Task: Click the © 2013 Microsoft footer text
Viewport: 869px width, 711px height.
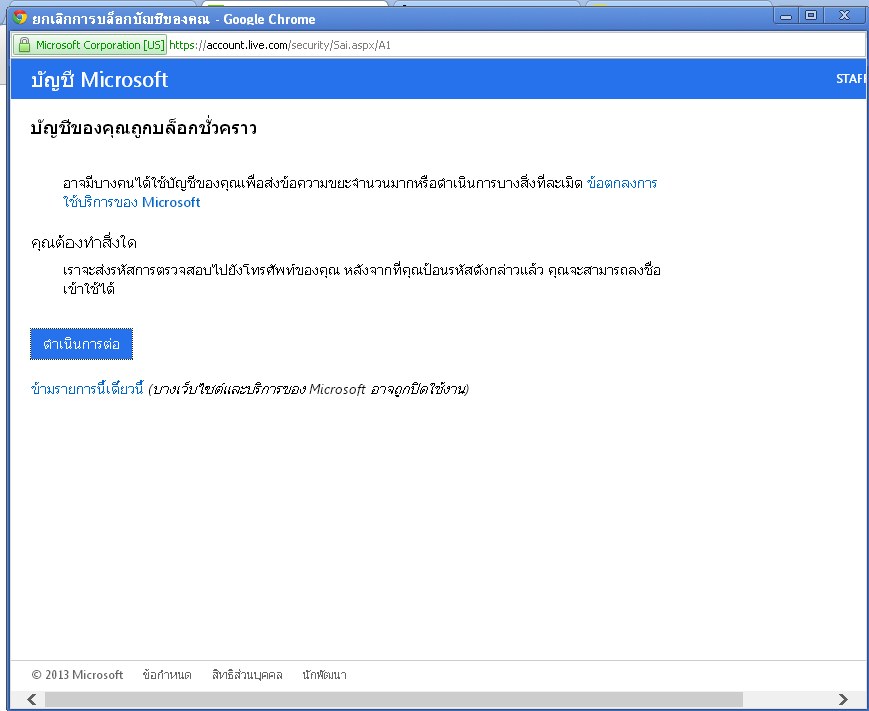Action: pyautogui.click(x=77, y=675)
